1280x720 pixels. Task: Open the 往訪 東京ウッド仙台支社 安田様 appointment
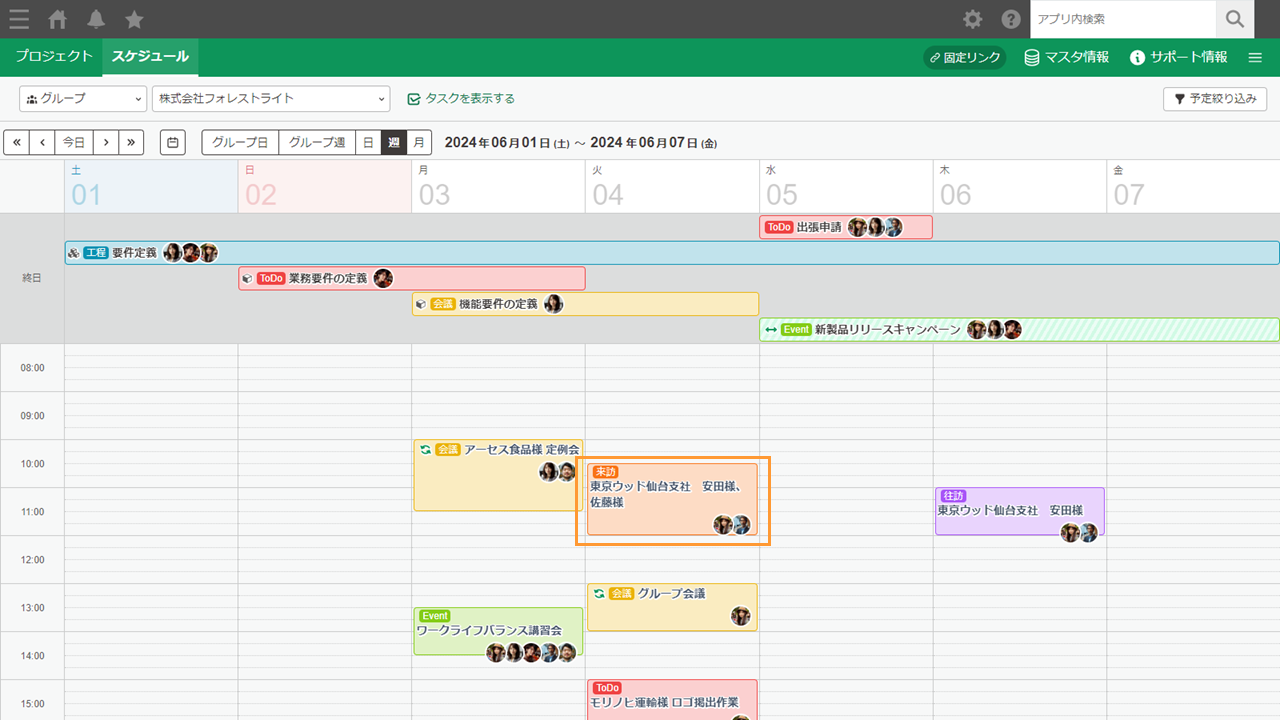pyautogui.click(x=1020, y=511)
